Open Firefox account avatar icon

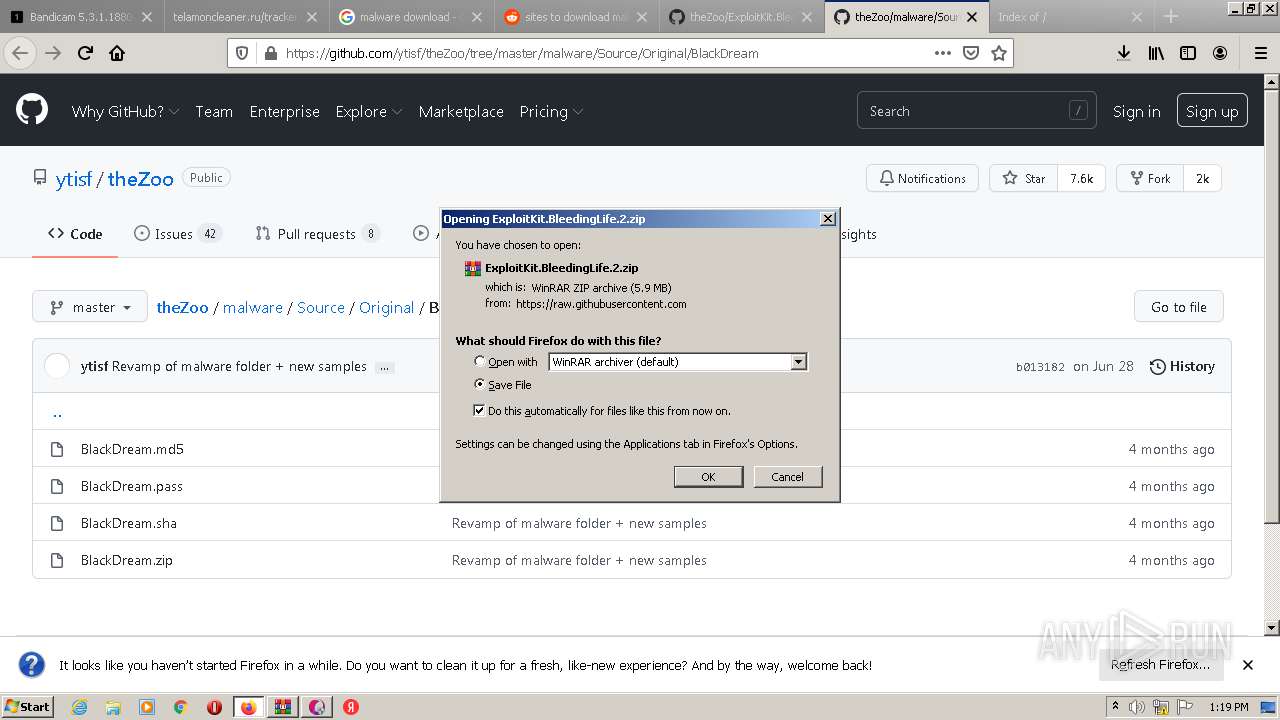tap(1220, 53)
